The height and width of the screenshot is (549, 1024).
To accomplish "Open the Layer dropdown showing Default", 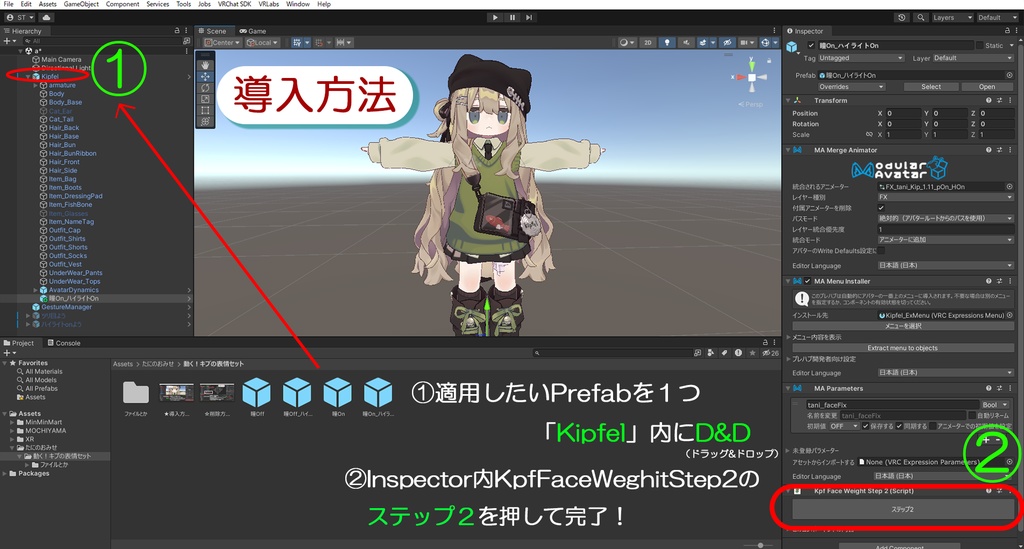I will coord(972,58).
